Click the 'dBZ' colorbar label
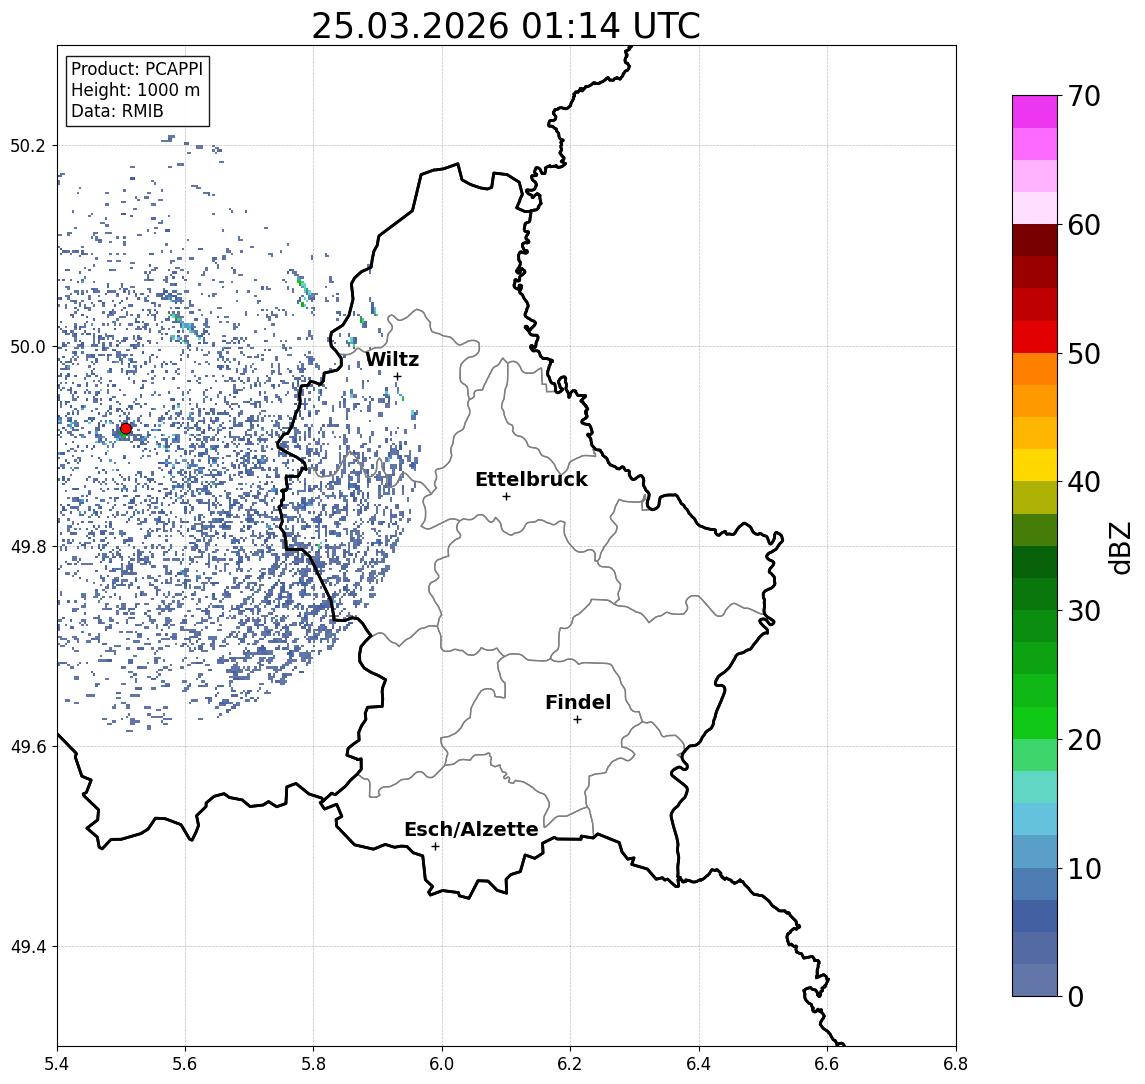 coord(1119,548)
